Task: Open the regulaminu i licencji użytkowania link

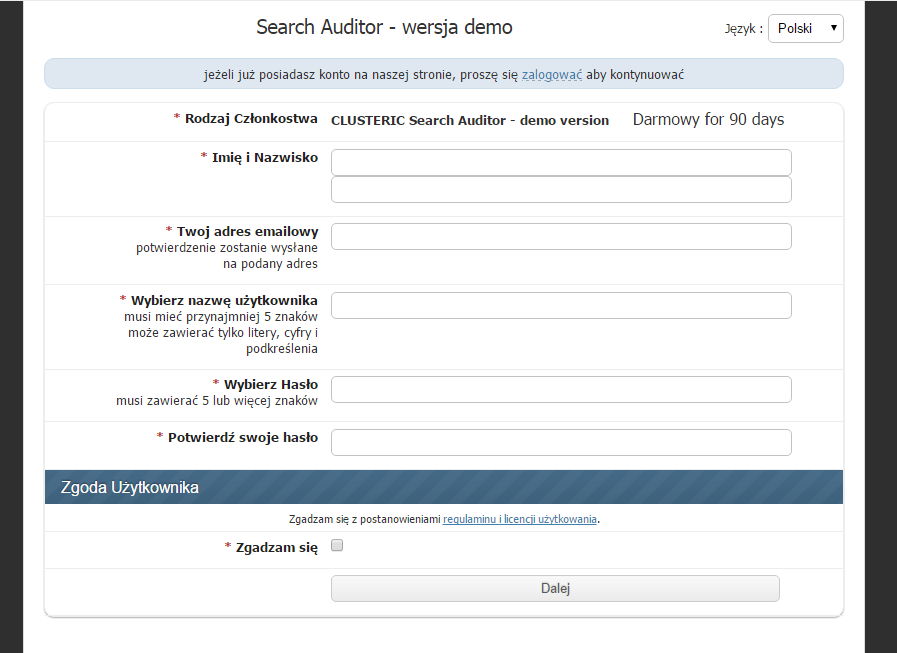Action: (520, 519)
